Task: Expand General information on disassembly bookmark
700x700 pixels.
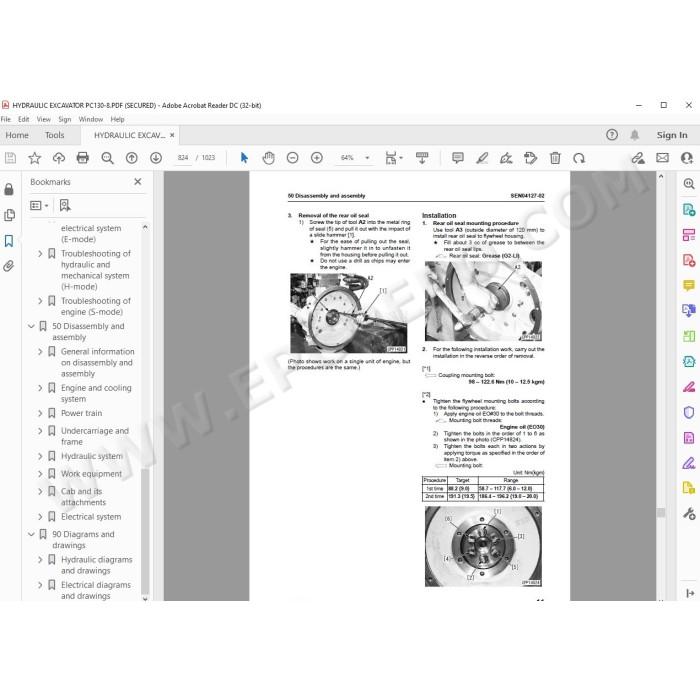Action: (40, 352)
